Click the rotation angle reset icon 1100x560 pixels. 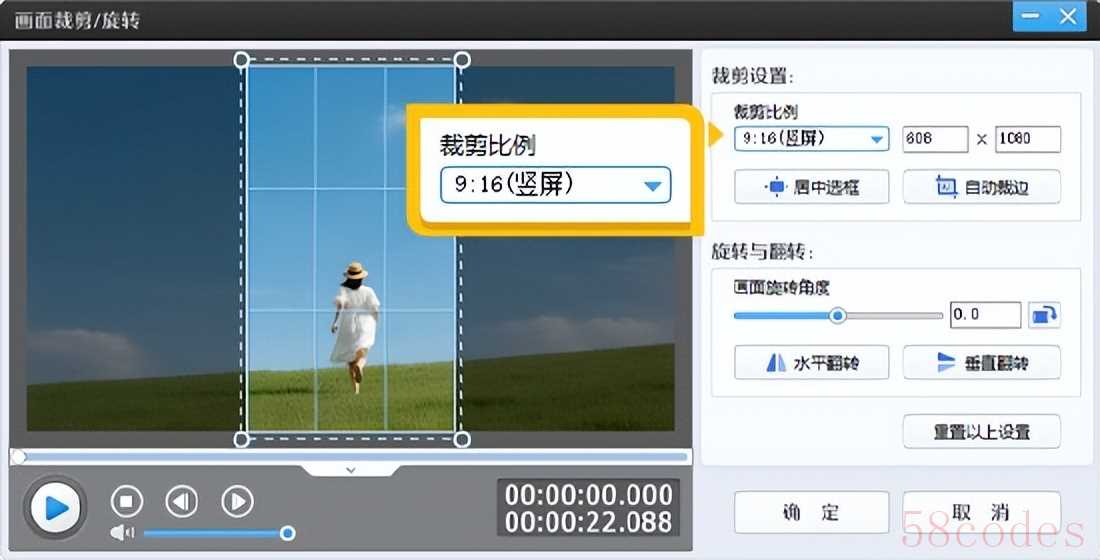click(x=1044, y=315)
